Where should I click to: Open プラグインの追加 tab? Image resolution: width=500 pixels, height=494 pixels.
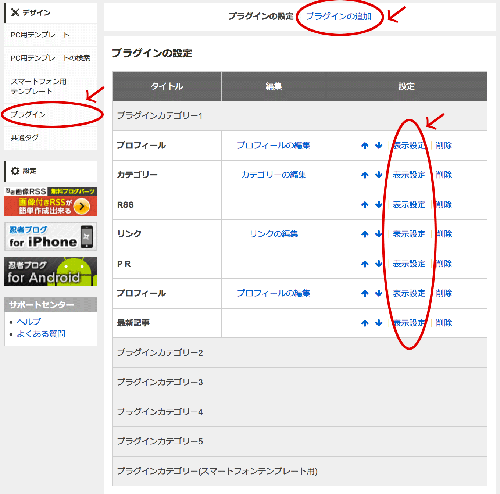[339, 16]
